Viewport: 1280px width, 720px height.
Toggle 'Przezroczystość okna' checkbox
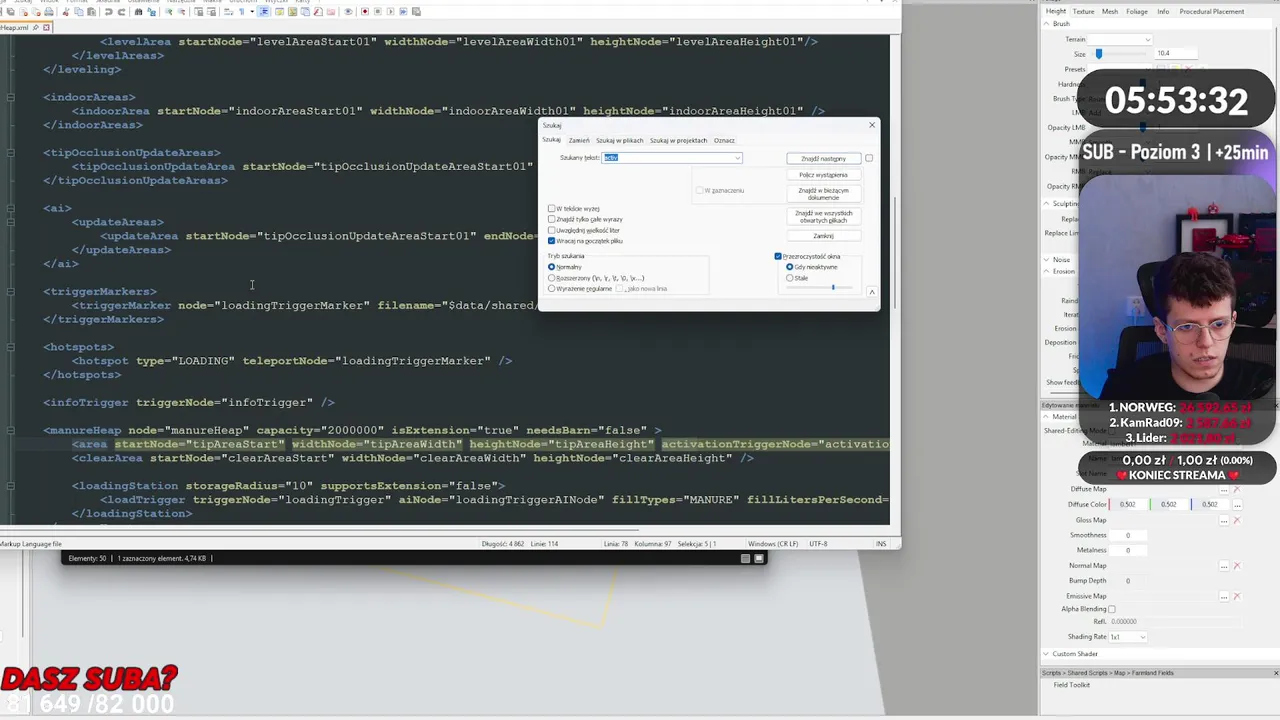778,256
